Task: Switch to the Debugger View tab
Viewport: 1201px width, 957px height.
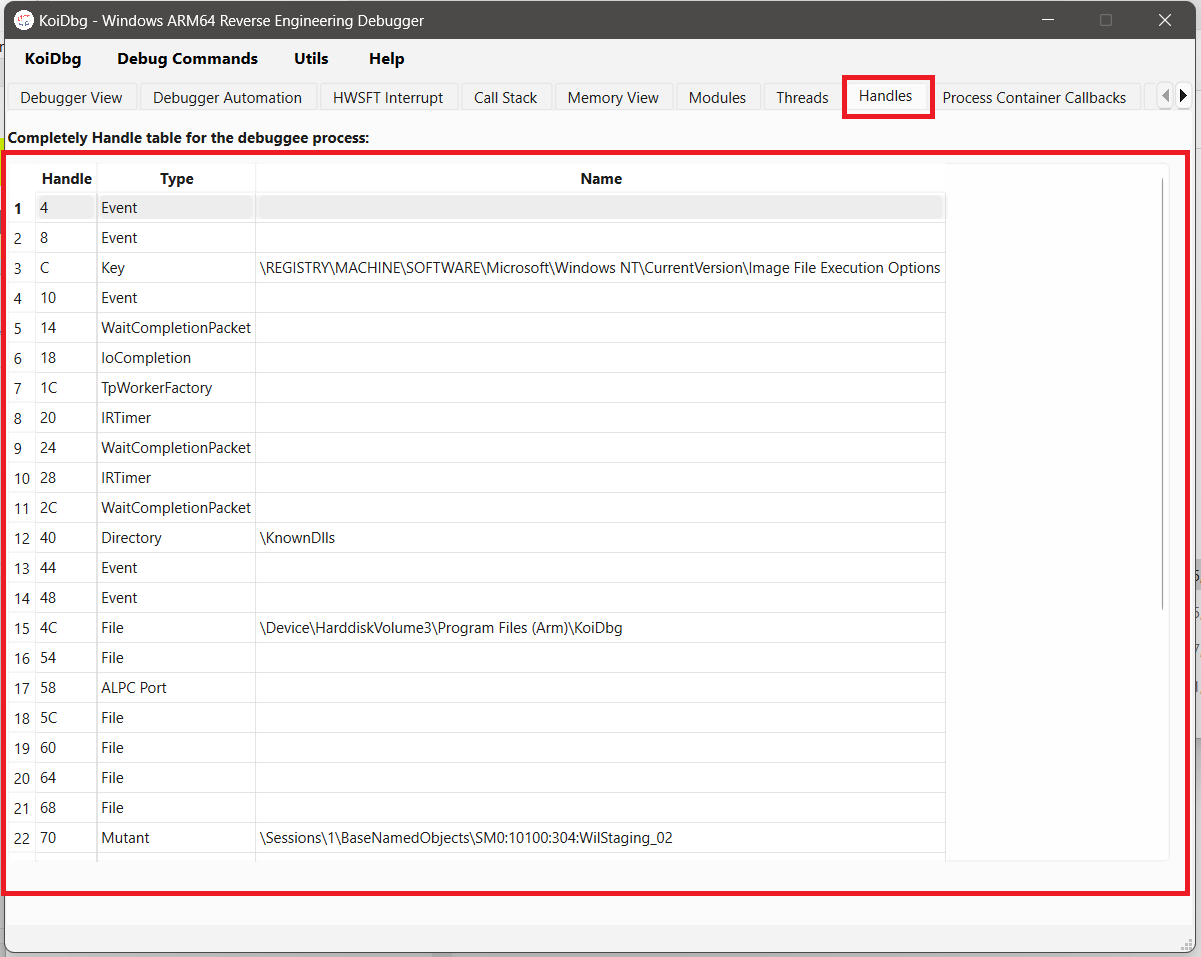Action: [71, 98]
